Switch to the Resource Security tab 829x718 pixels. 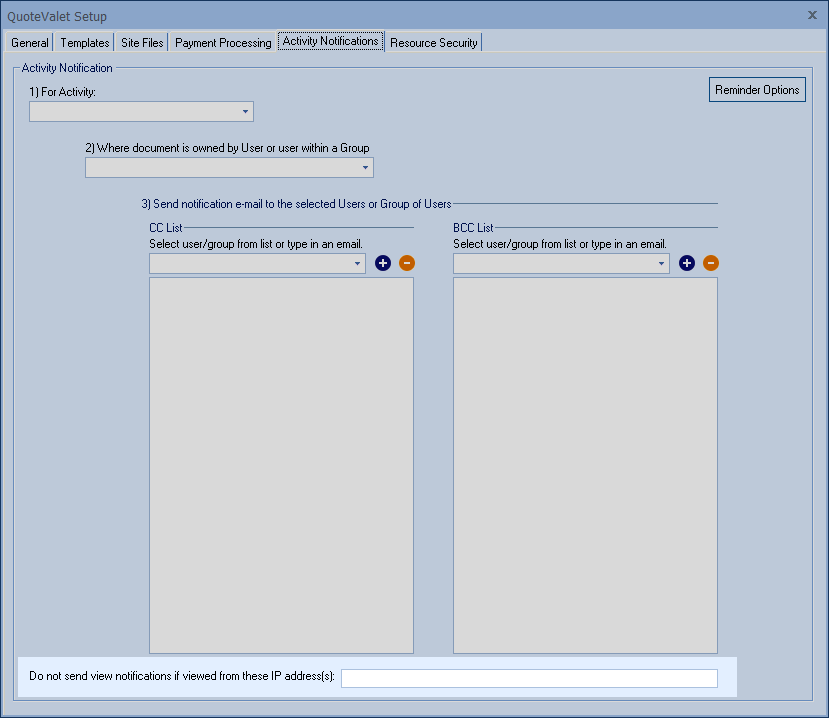(434, 42)
